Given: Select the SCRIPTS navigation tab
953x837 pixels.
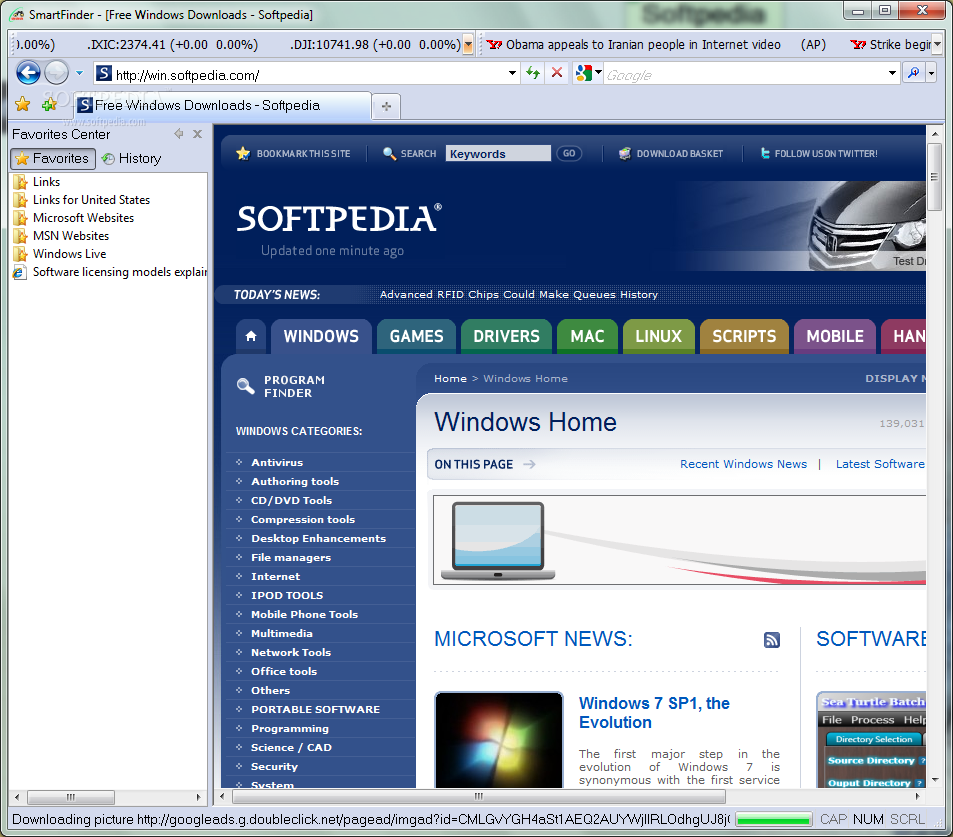Looking at the screenshot, I should (x=744, y=336).
